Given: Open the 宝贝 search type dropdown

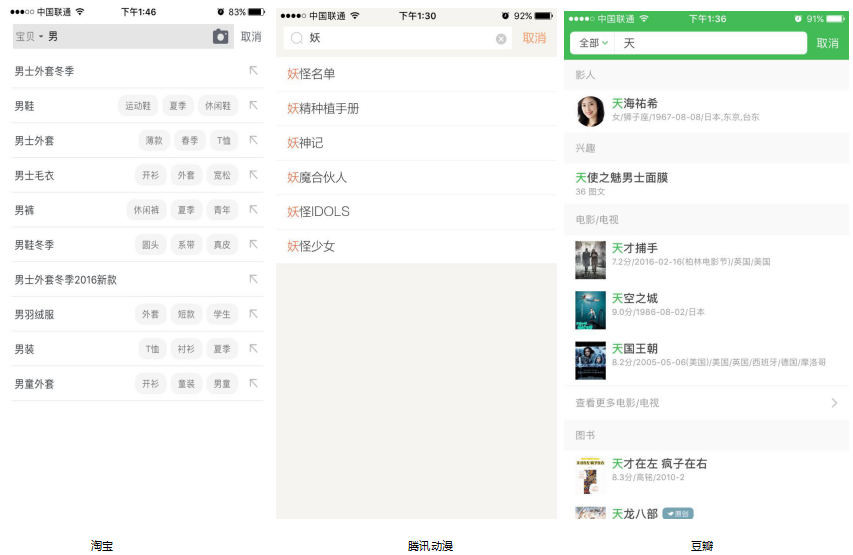Looking at the screenshot, I should [x=29, y=37].
